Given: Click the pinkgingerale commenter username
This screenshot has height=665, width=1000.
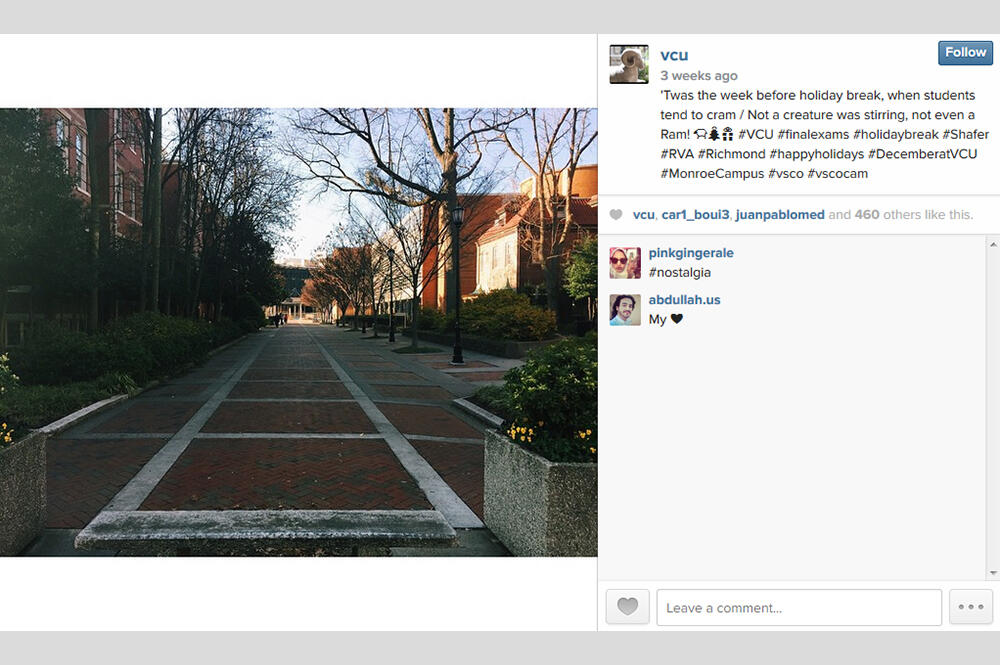Looking at the screenshot, I should (x=691, y=253).
